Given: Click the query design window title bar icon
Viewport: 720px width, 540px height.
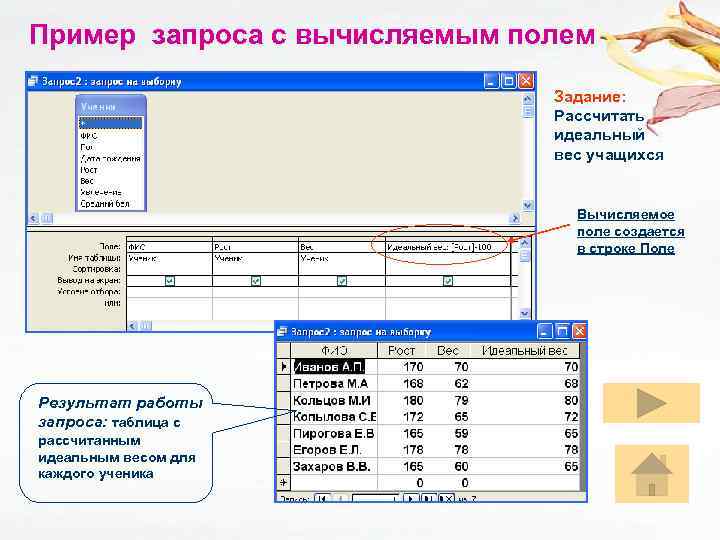Looking at the screenshot, I should point(33,81).
